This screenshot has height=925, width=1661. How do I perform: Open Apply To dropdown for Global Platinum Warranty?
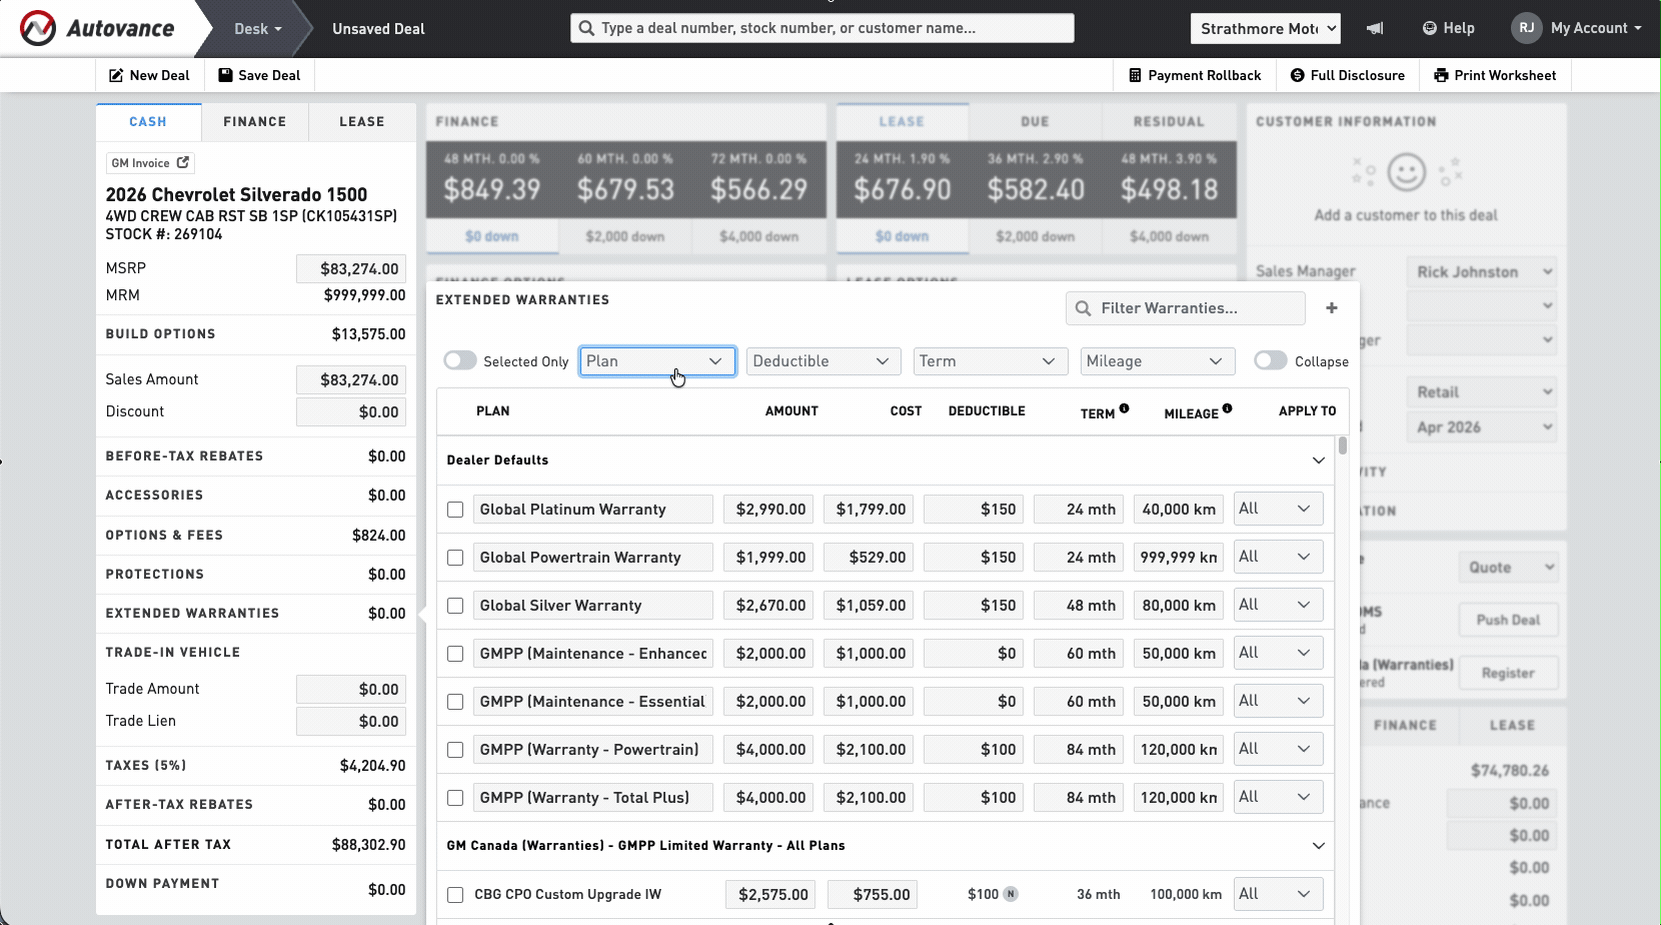(1278, 508)
